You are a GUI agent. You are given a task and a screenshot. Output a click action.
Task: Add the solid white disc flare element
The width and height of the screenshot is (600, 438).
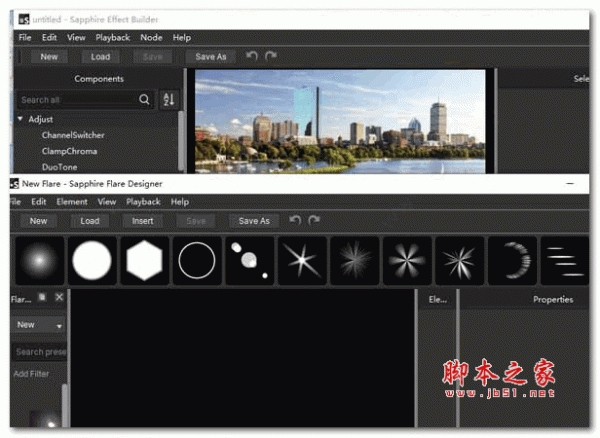point(92,261)
